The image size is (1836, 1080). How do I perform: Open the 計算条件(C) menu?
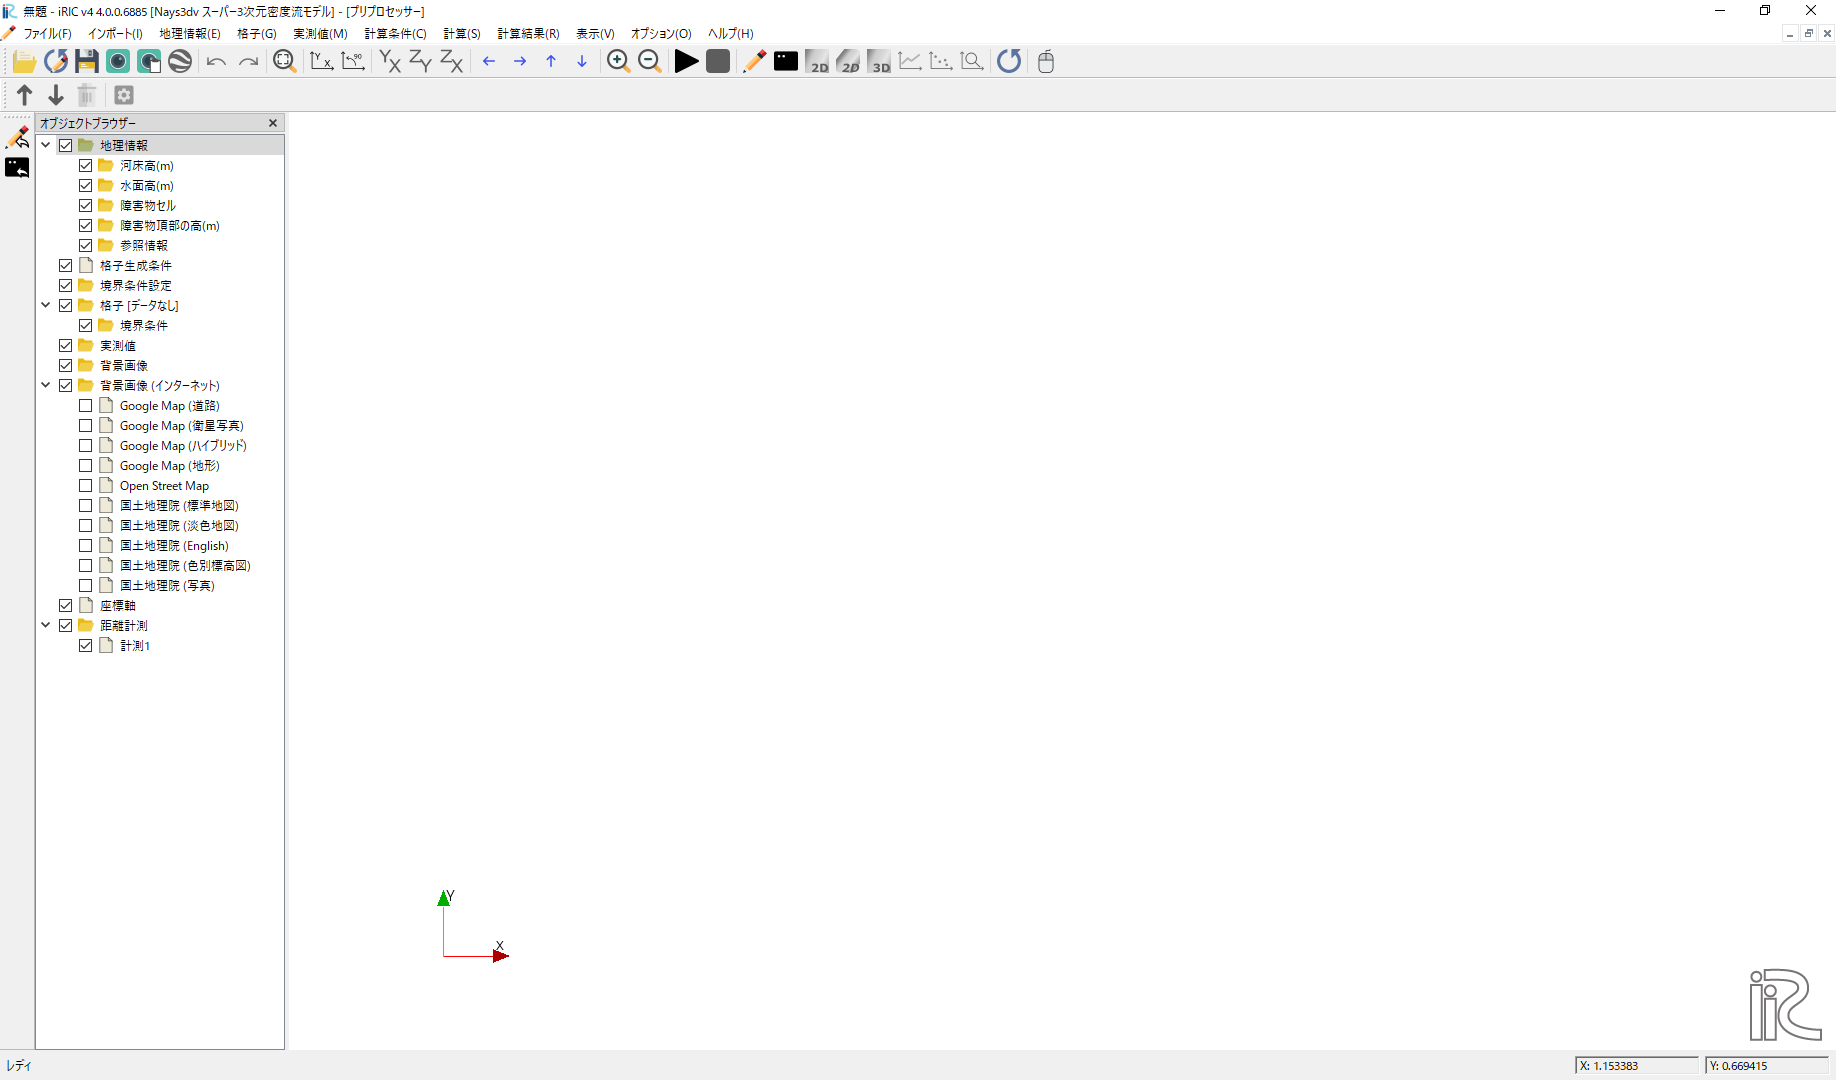[395, 34]
